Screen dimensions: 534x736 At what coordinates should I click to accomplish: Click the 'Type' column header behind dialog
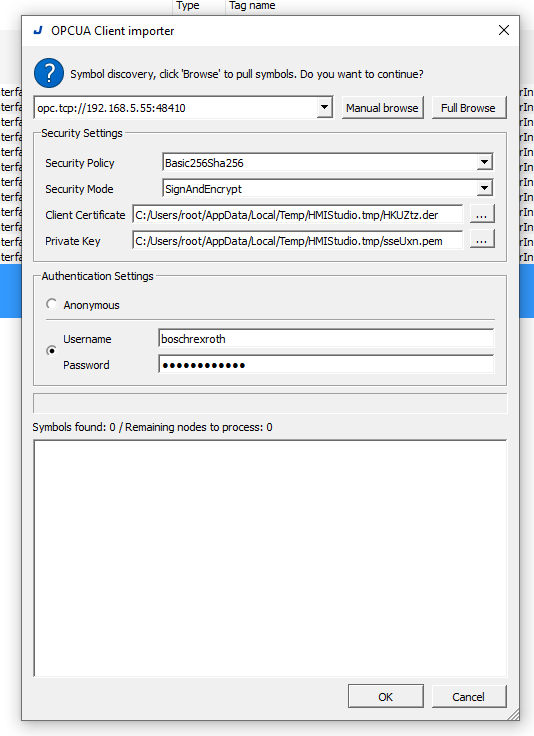tap(188, 6)
